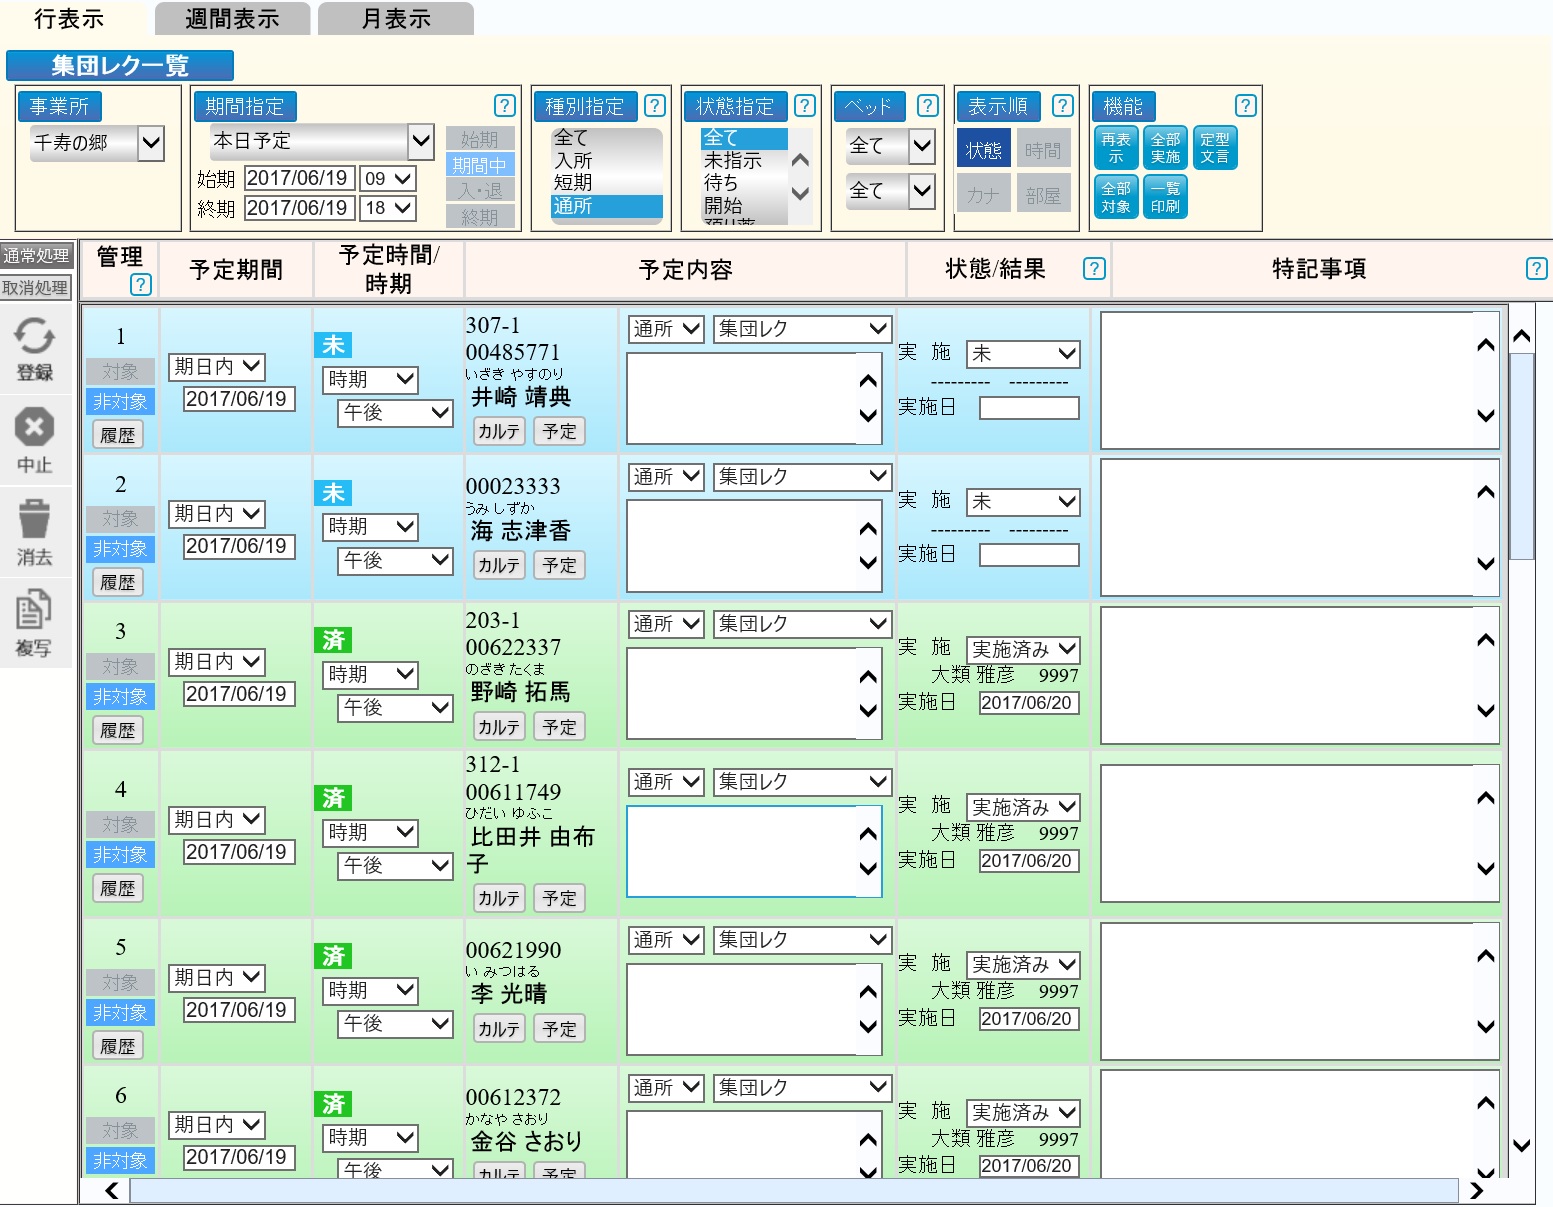The width and height of the screenshot is (1553, 1207).
Task: Click the 登録 (register) icon in sidebar
Action: [x=34, y=338]
